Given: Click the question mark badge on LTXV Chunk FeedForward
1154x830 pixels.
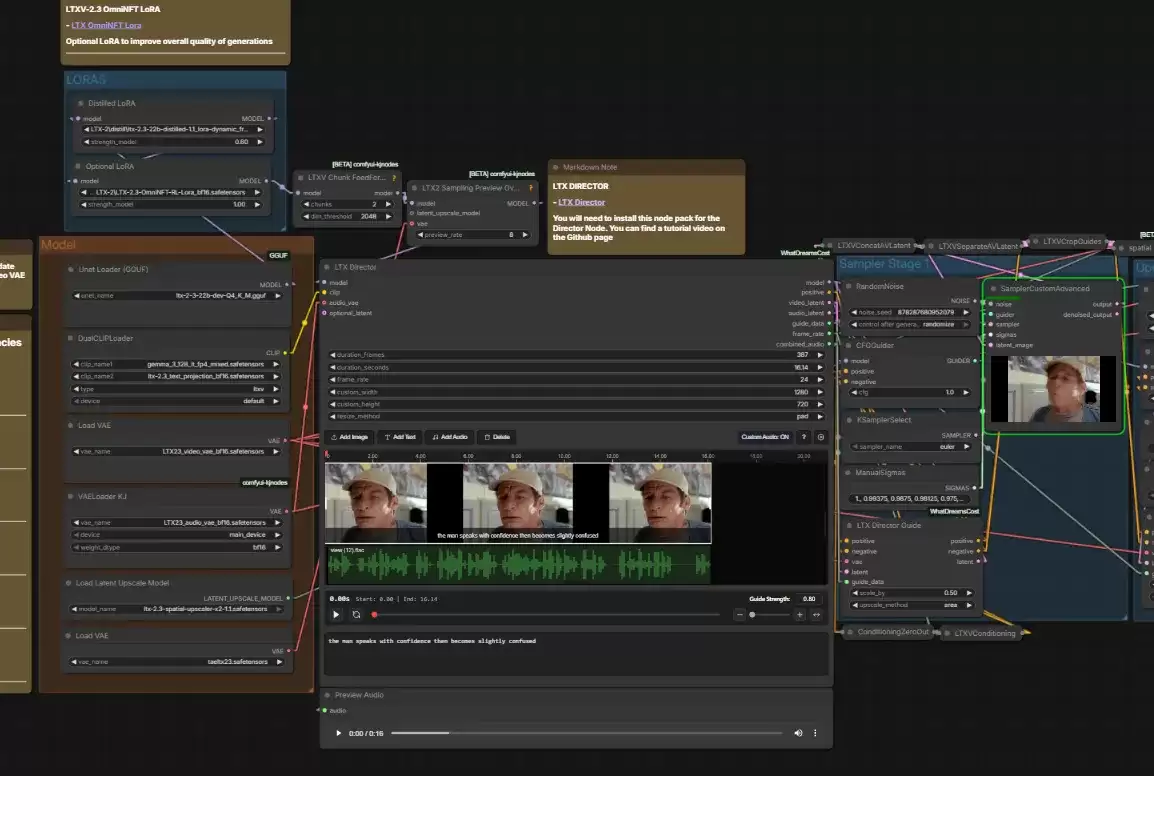Looking at the screenshot, I should [394, 178].
